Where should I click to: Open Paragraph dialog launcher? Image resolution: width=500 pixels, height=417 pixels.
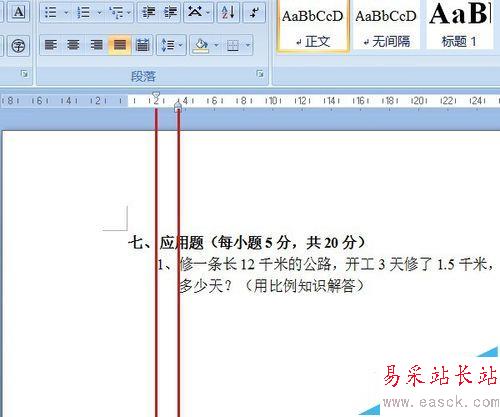(x=260, y=74)
